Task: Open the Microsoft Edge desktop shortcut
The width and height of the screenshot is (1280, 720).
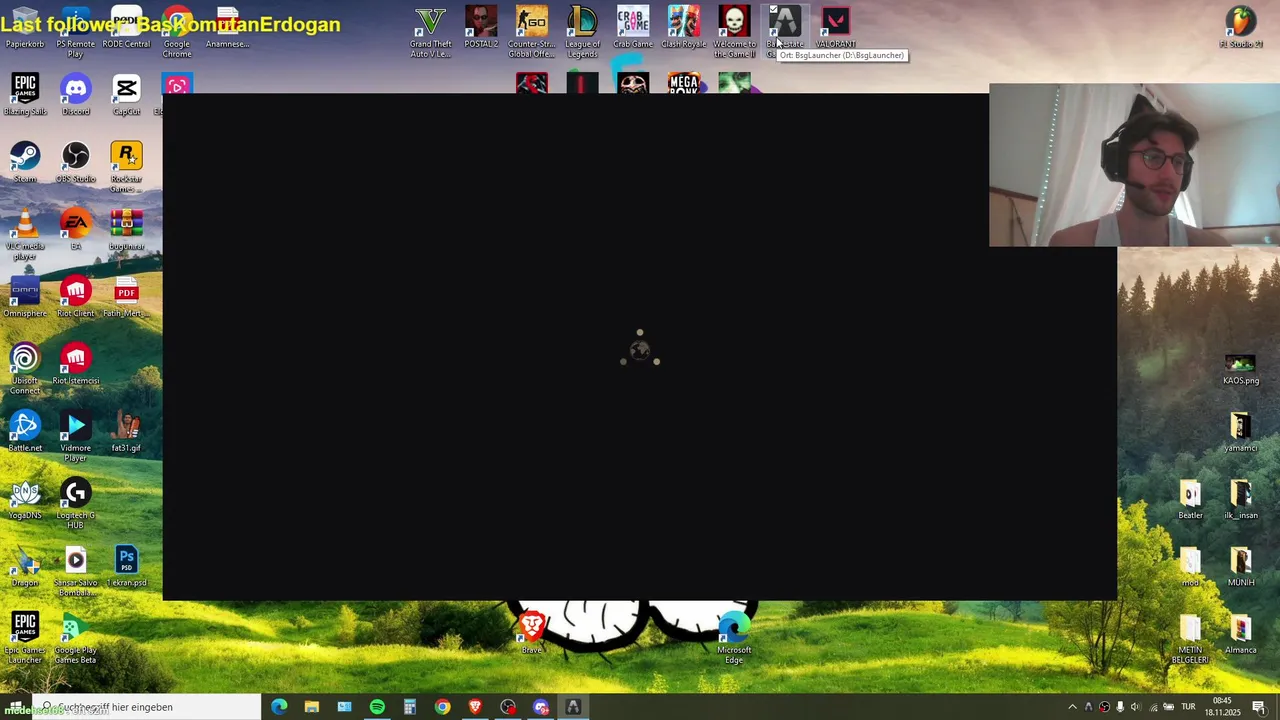Action: pos(734,637)
